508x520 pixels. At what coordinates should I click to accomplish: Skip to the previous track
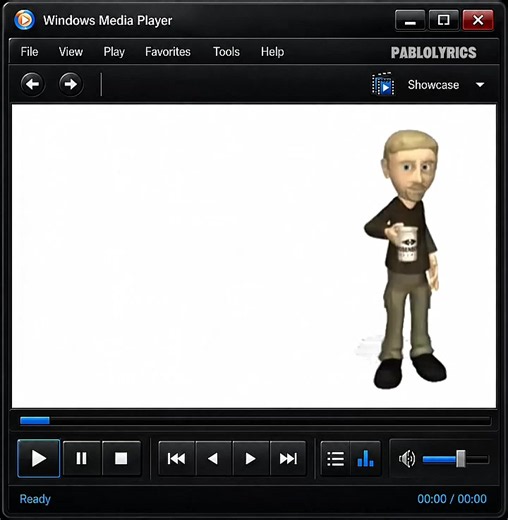177,458
